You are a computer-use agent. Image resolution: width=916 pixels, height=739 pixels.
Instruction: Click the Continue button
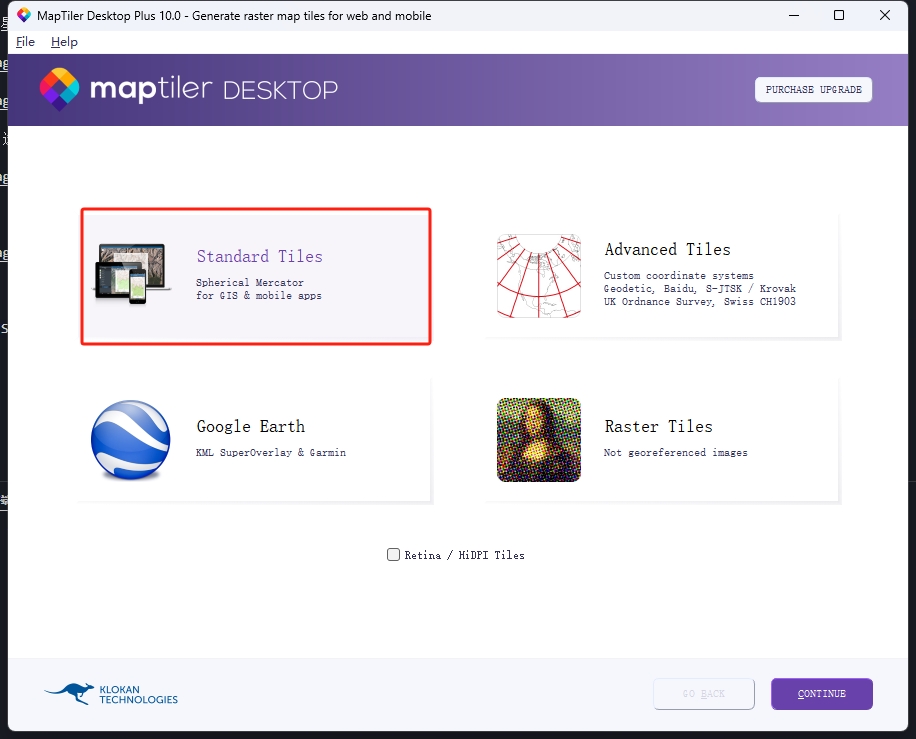[x=821, y=693]
